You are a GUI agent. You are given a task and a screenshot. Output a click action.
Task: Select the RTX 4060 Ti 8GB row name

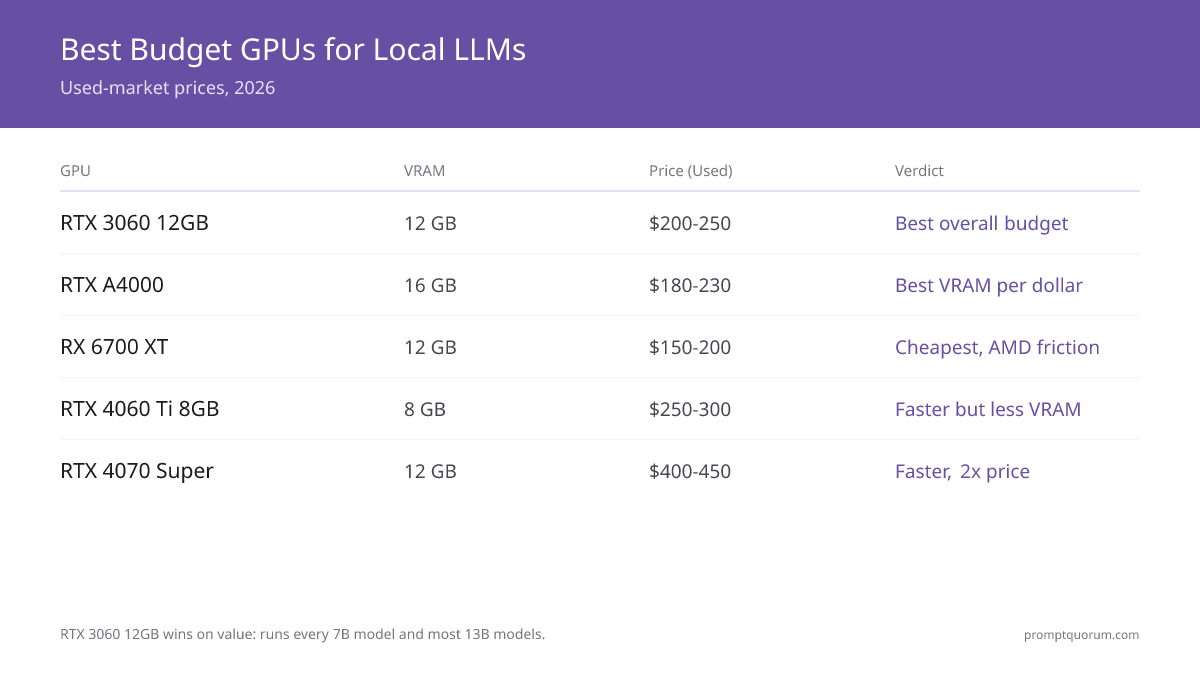(140, 409)
